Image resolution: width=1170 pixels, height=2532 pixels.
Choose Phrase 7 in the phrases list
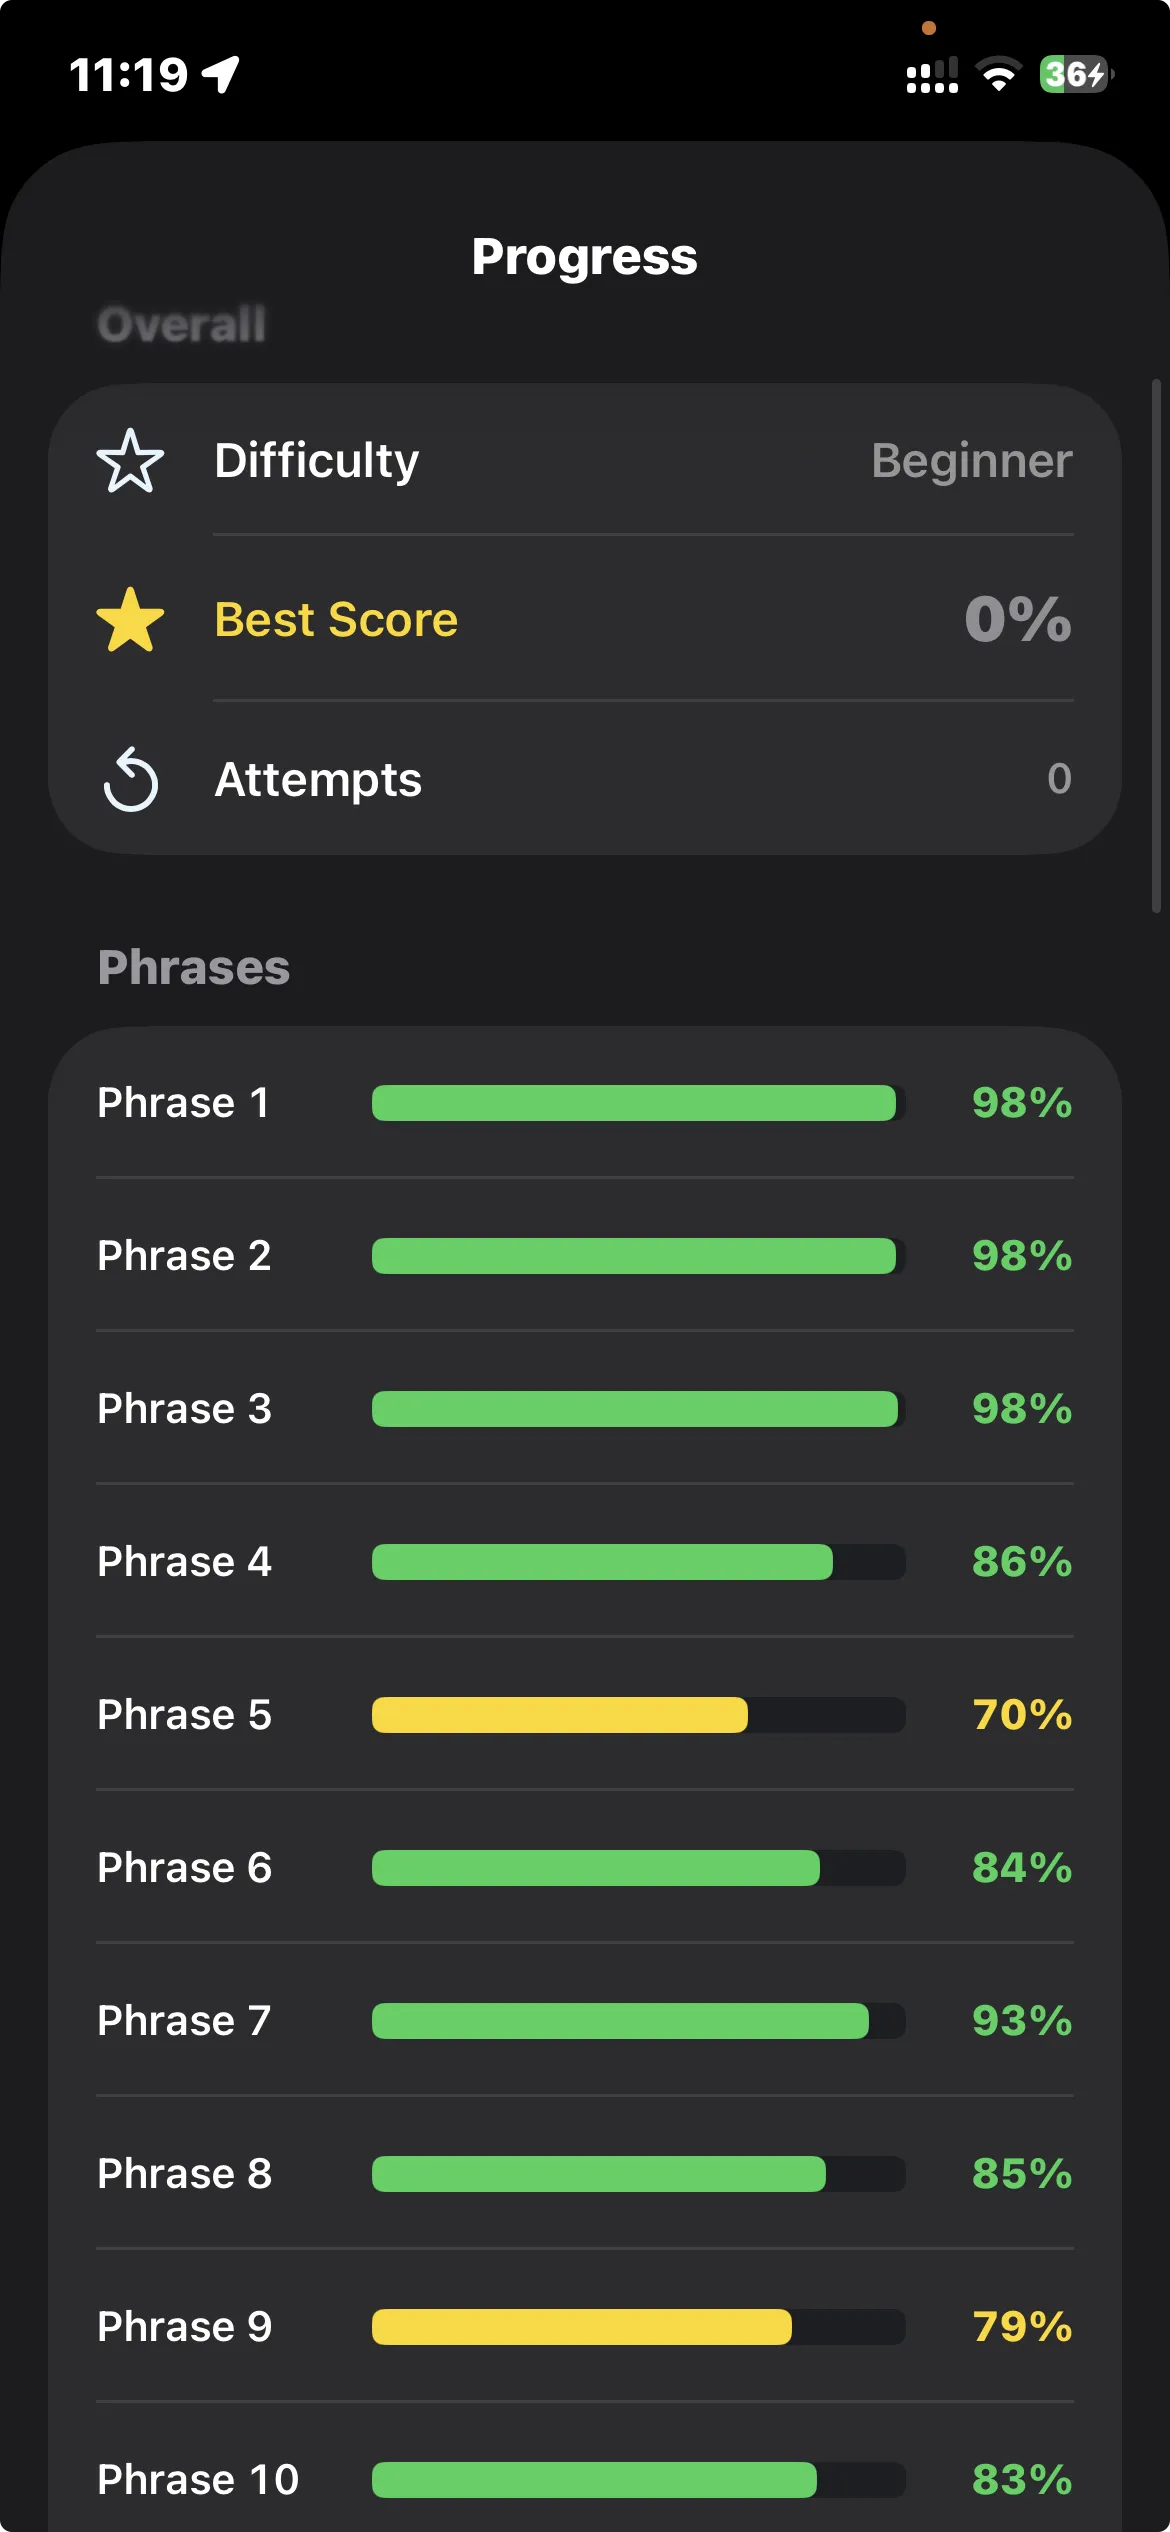184,2021
